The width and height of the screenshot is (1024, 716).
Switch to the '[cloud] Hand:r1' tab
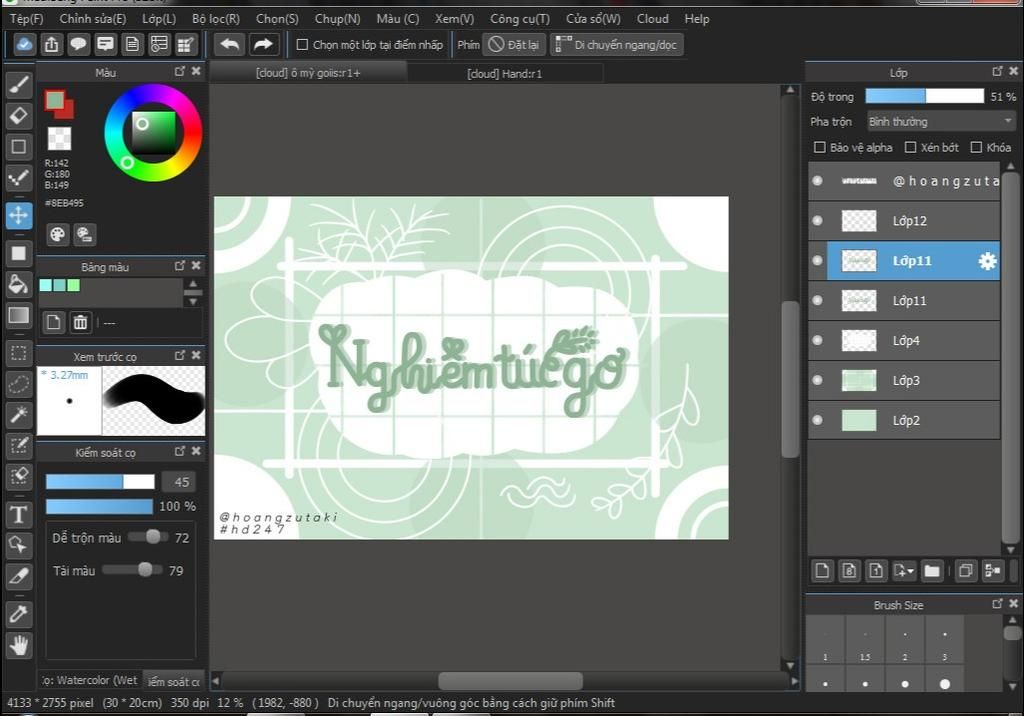pyautogui.click(x=505, y=74)
